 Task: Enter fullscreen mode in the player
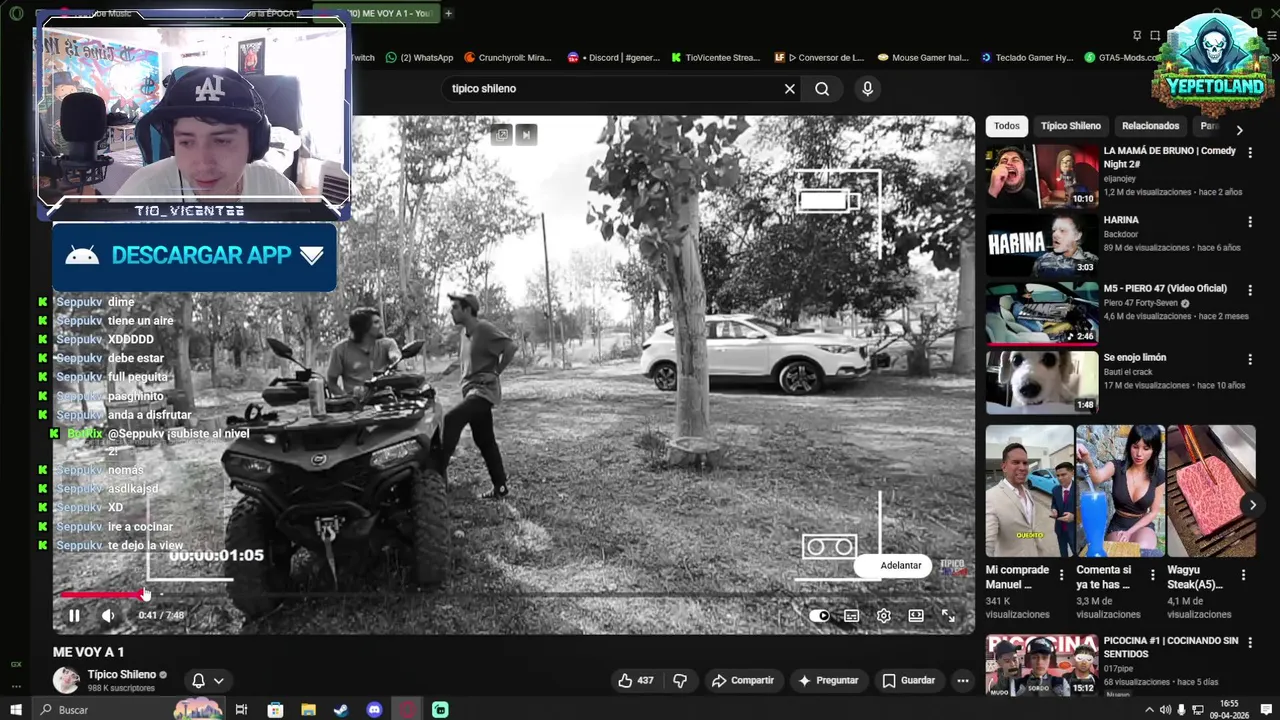pos(948,616)
